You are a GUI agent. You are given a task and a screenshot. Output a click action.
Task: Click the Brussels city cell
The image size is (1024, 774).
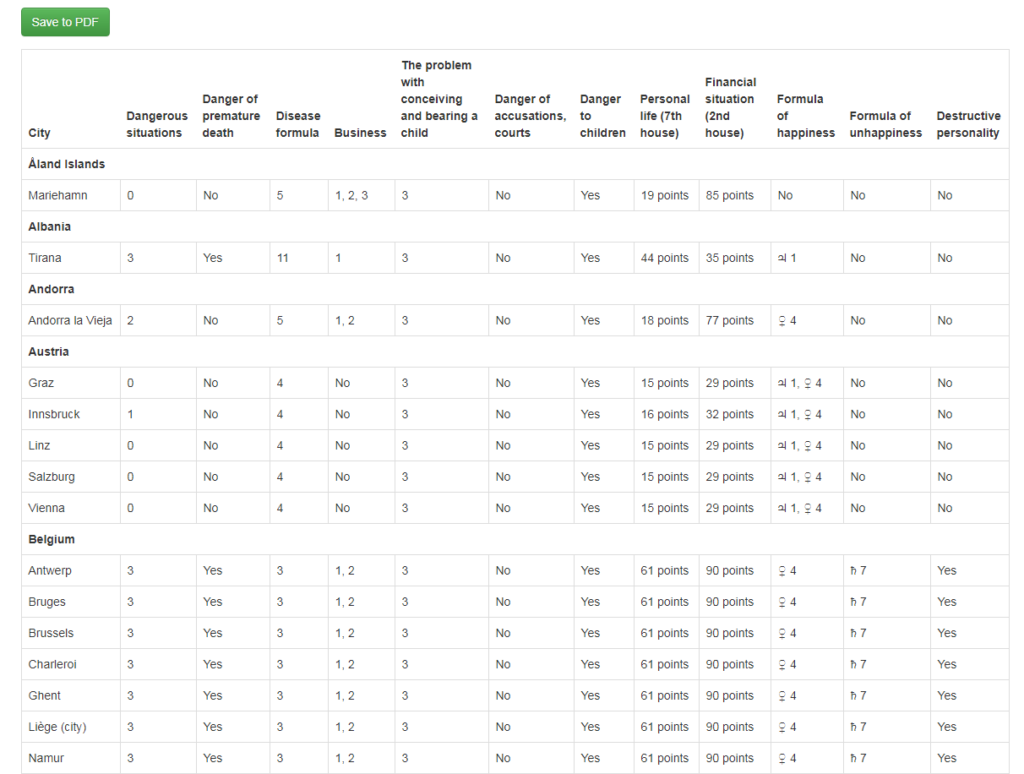(51, 633)
